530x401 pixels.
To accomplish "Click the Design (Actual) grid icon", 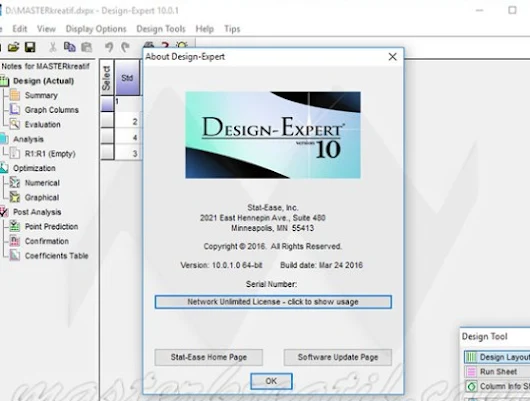I will (4, 81).
